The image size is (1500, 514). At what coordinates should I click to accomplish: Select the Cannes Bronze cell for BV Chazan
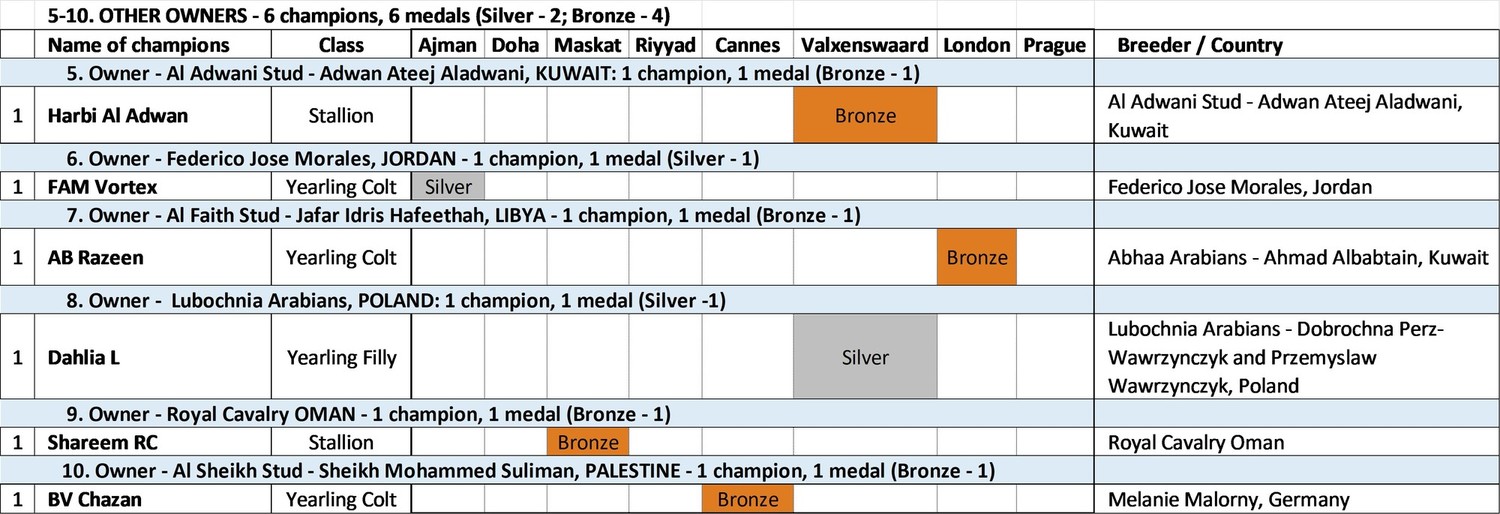coord(747,499)
